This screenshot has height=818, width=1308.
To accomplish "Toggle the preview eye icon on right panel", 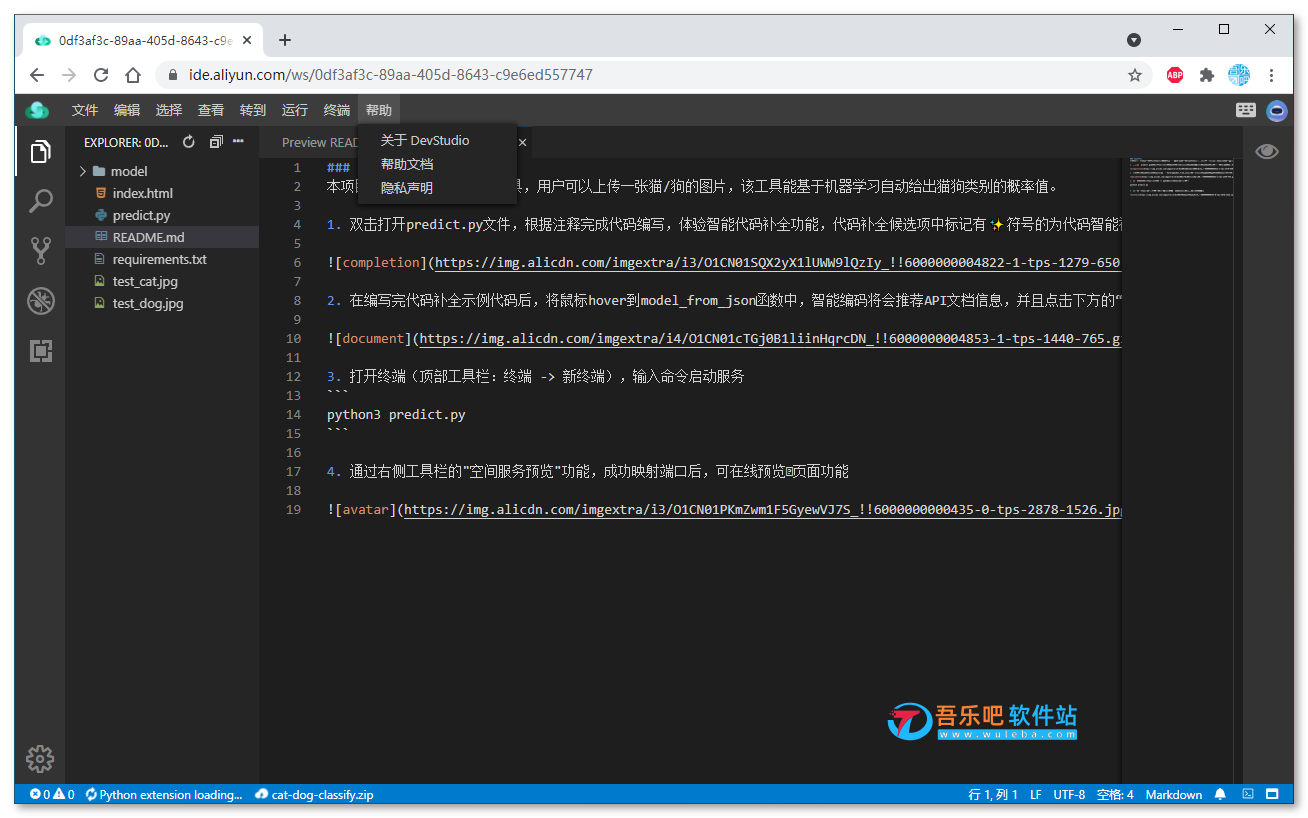I will (x=1267, y=151).
